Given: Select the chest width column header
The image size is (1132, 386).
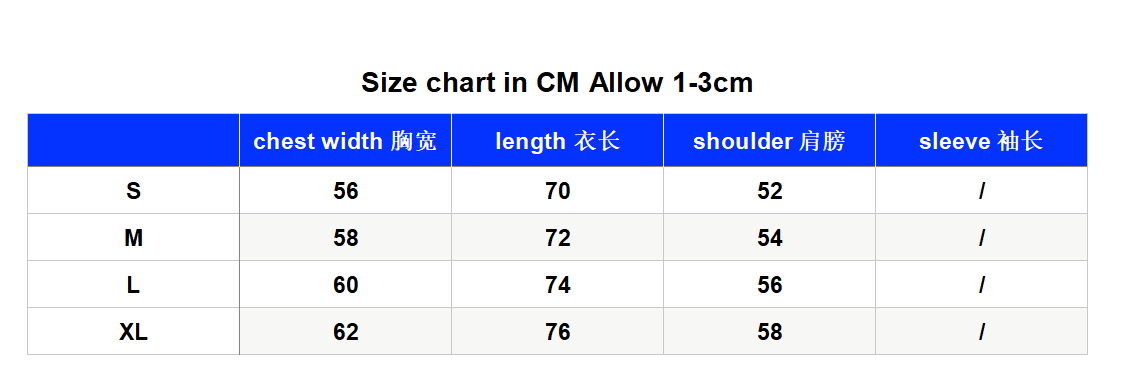Looking at the screenshot, I should (x=345, y=141).
